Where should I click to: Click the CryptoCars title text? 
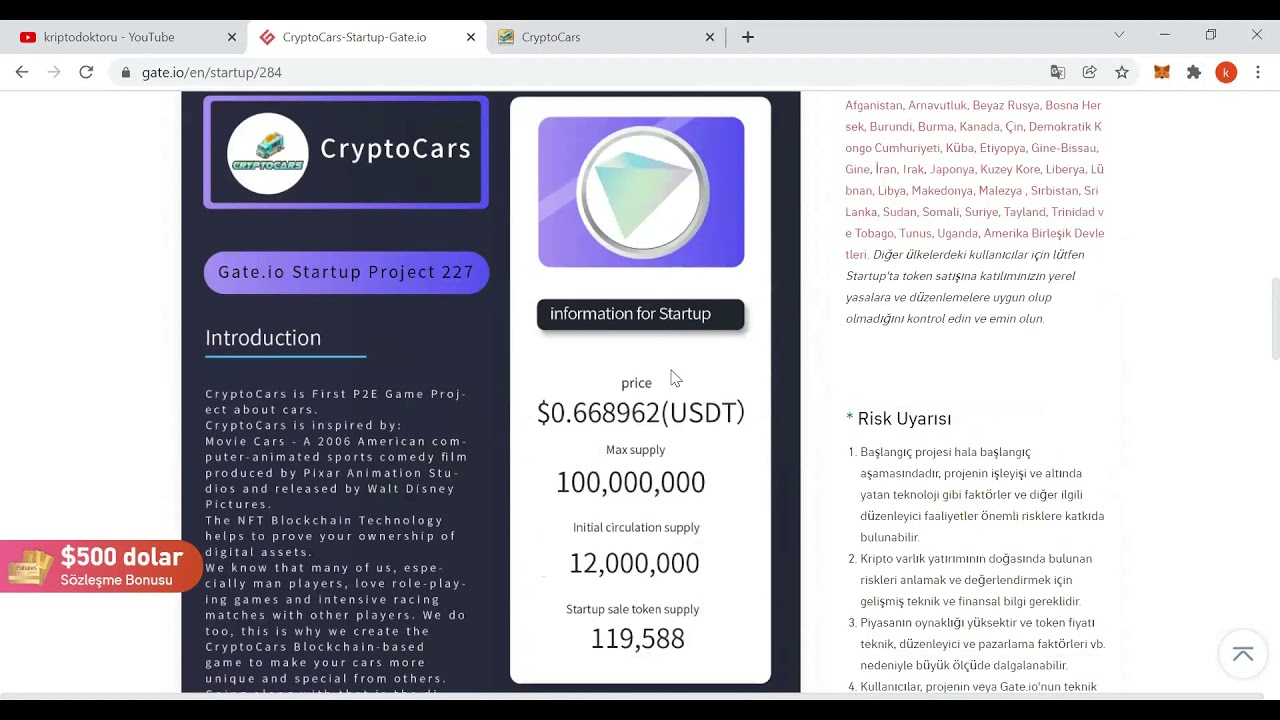click(x=395, y=149)
